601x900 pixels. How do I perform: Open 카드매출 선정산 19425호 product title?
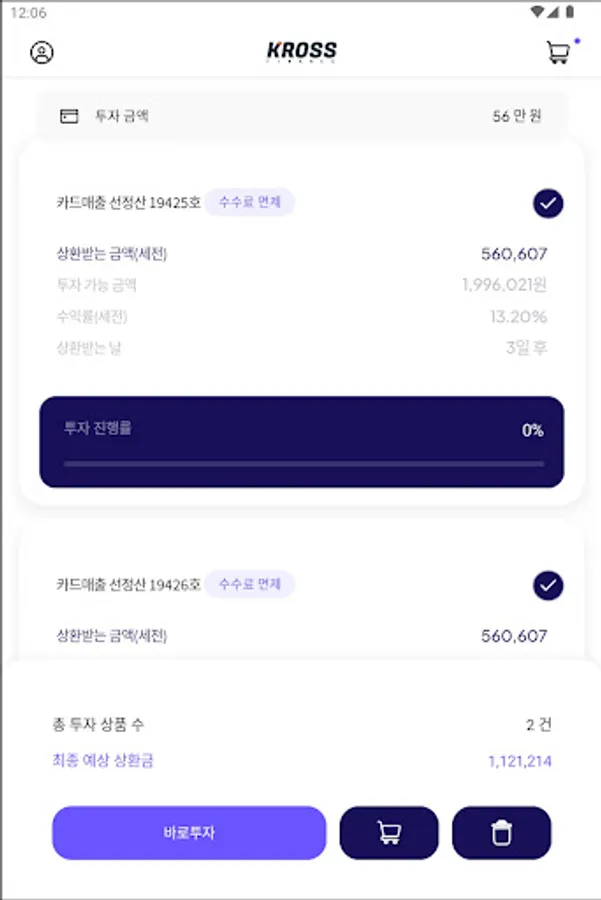129,203
